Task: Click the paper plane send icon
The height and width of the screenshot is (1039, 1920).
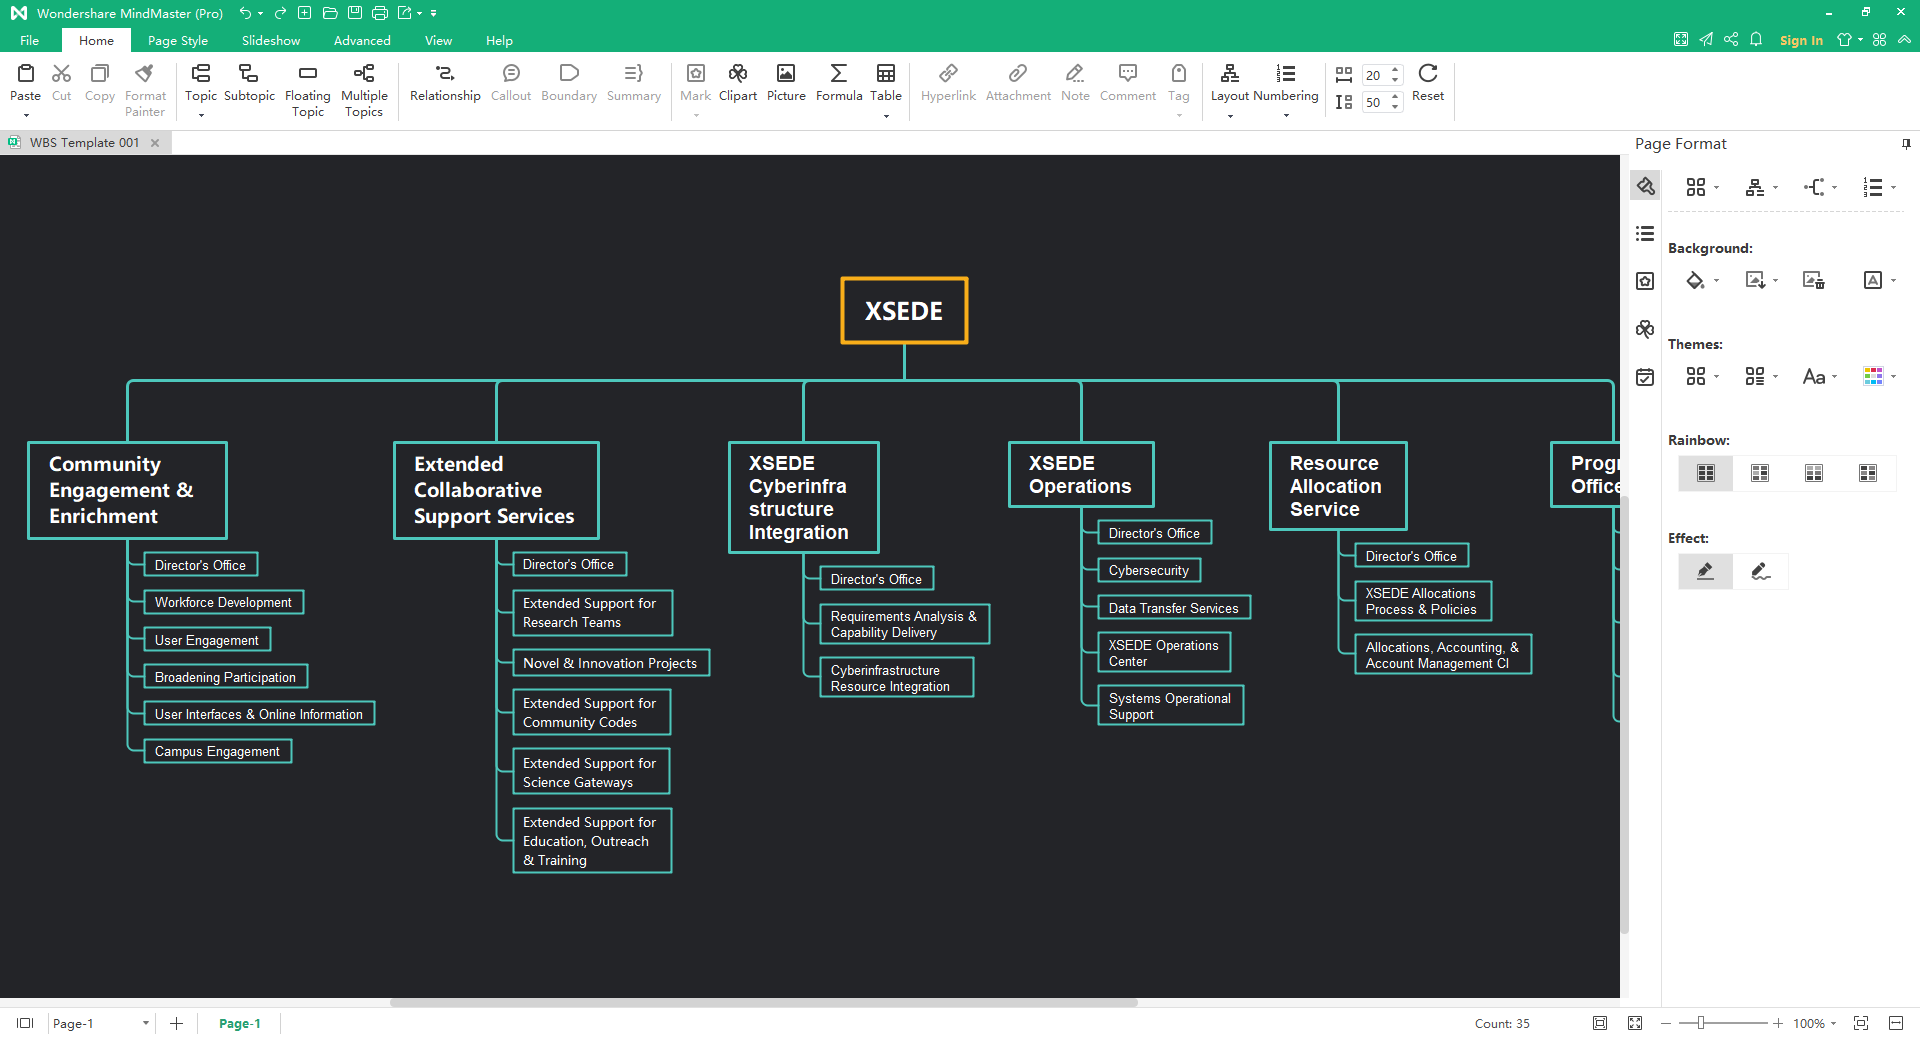Action: click(x=1706, y=40)
